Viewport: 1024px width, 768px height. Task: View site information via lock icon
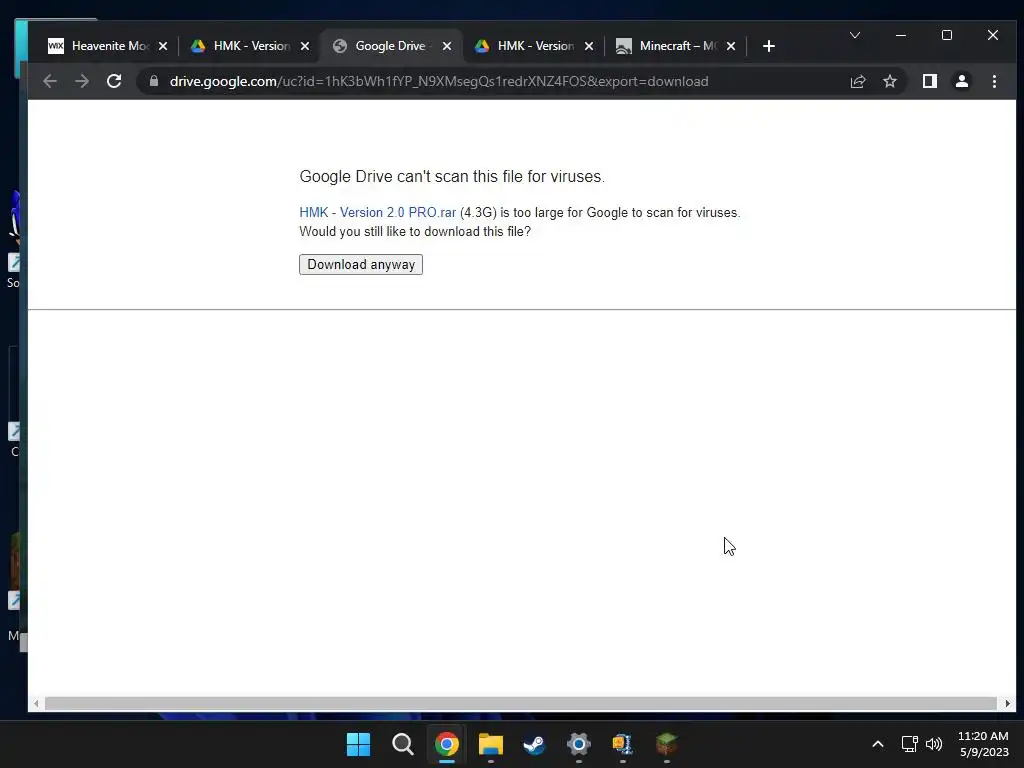click(x=154, y=81)
